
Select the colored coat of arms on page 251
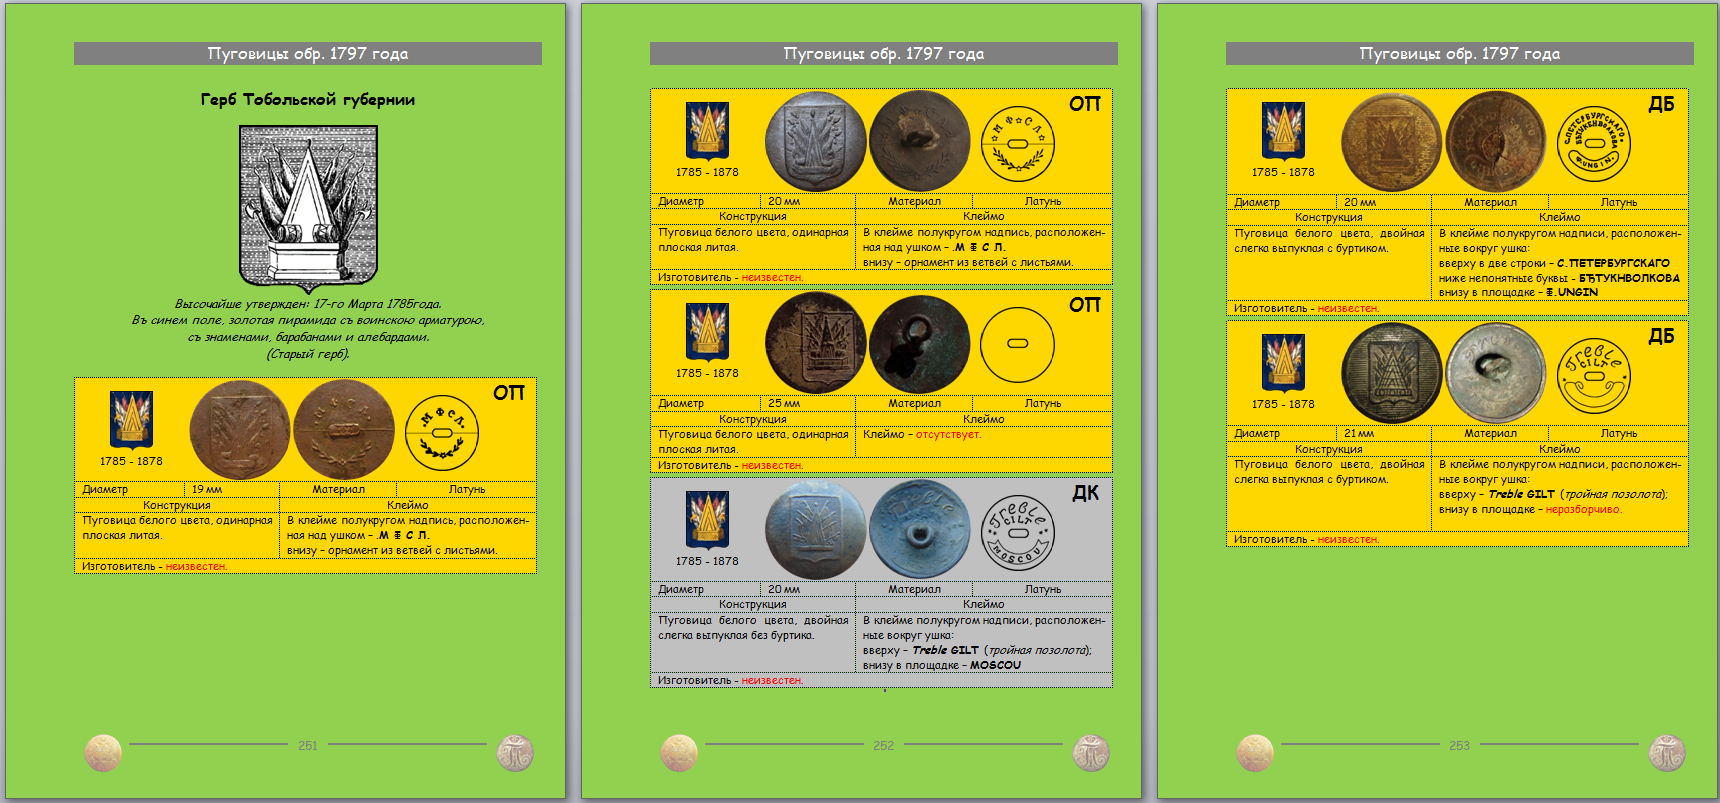(131, 420)
